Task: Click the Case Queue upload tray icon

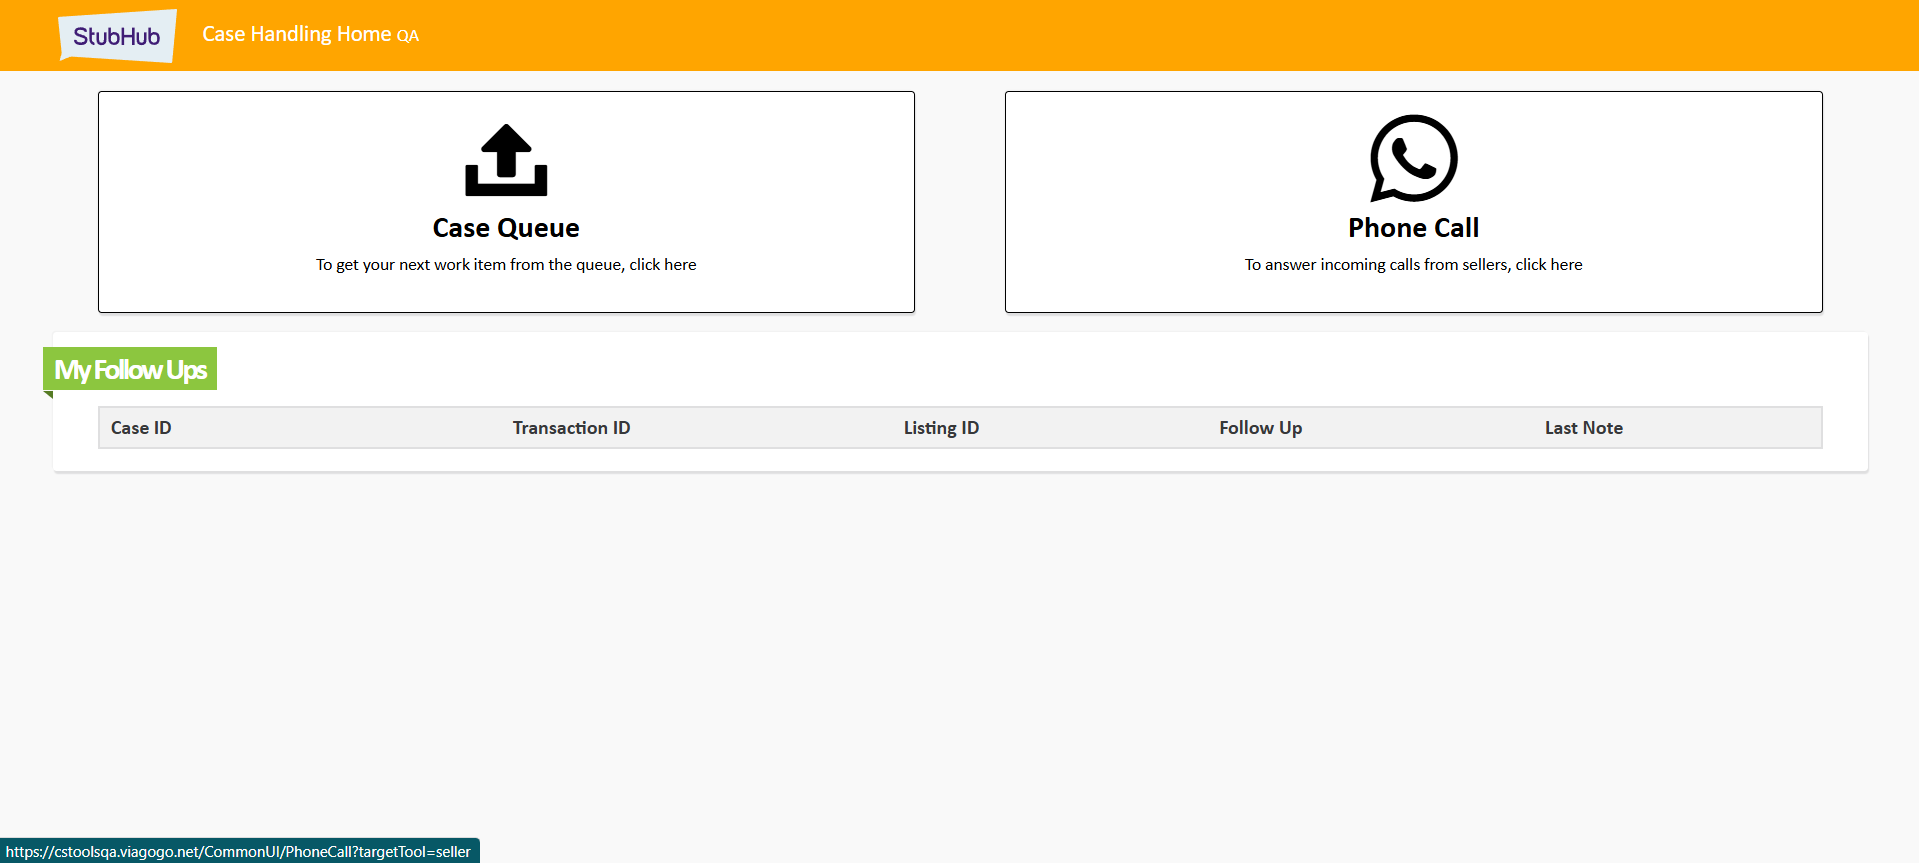Action: pyautogui.click(x=506, y=160)
